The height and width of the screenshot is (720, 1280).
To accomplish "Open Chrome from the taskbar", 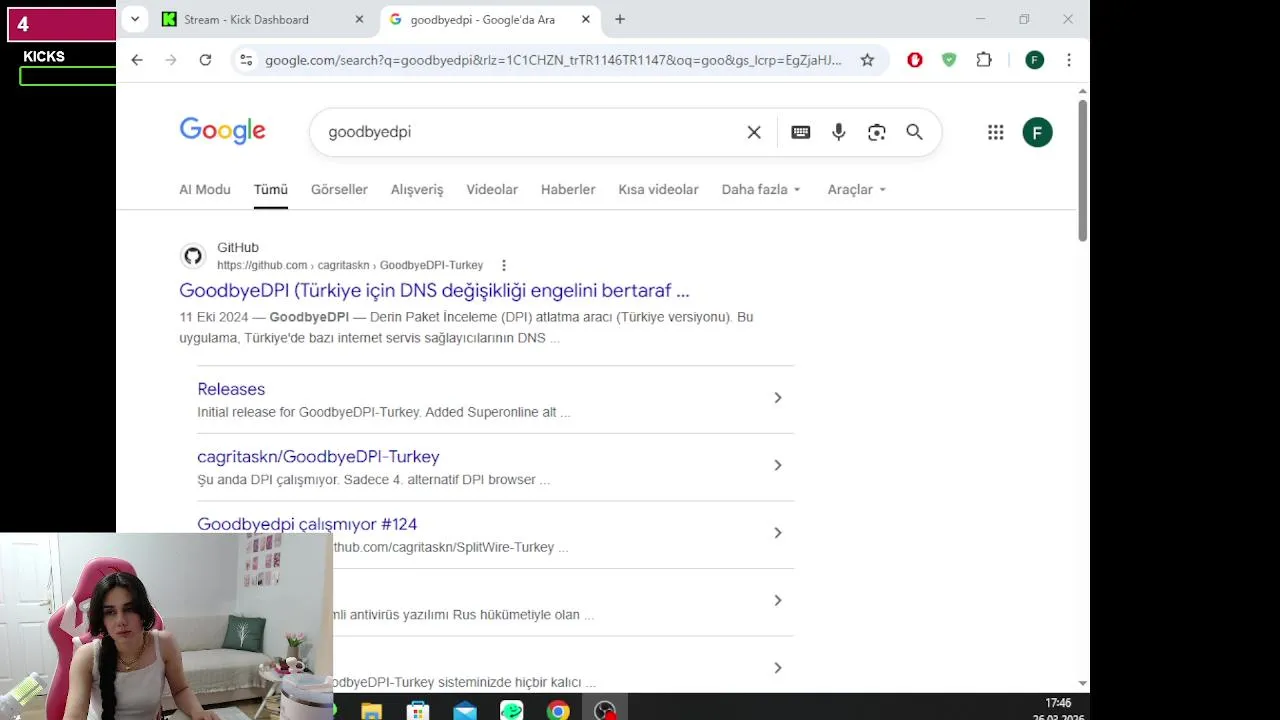I will click(x=558, y=711).
